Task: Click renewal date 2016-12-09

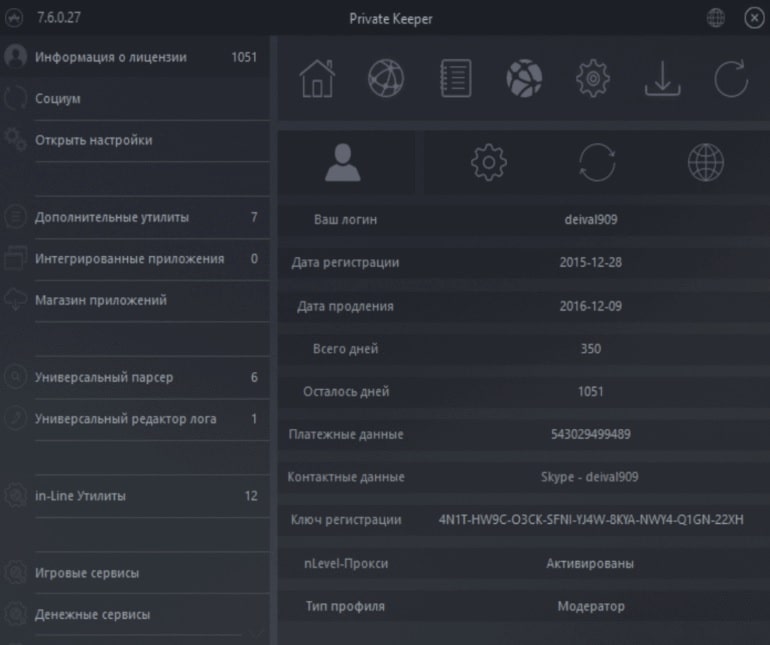Action: tap(591, 306)
